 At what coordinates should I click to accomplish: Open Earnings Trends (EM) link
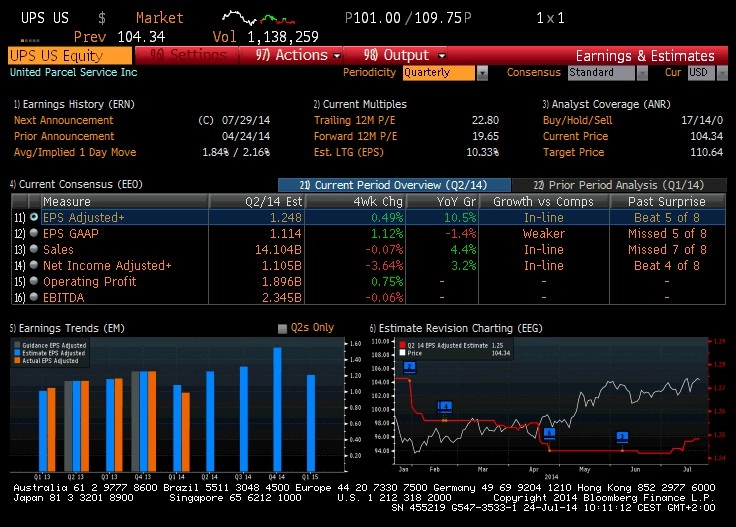click(x=67, y=328)
